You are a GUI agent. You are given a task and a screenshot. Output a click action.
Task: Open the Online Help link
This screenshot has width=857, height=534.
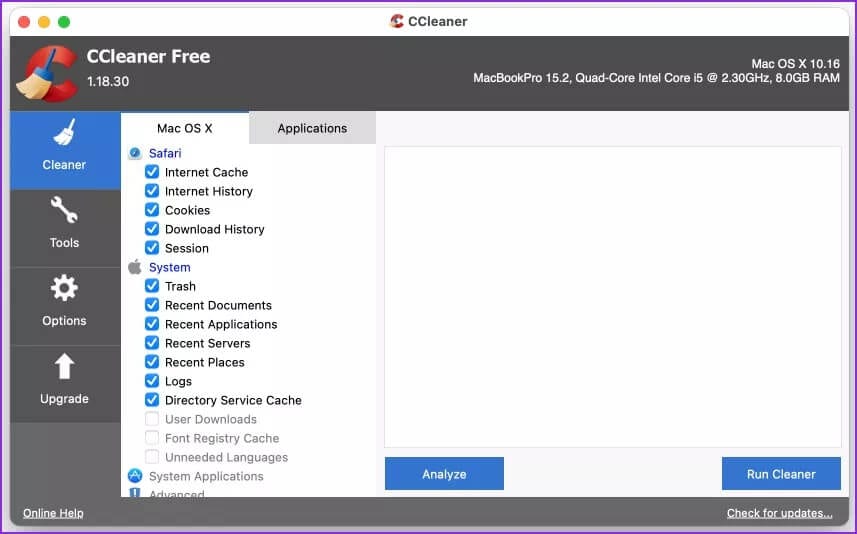pos(53,513)
